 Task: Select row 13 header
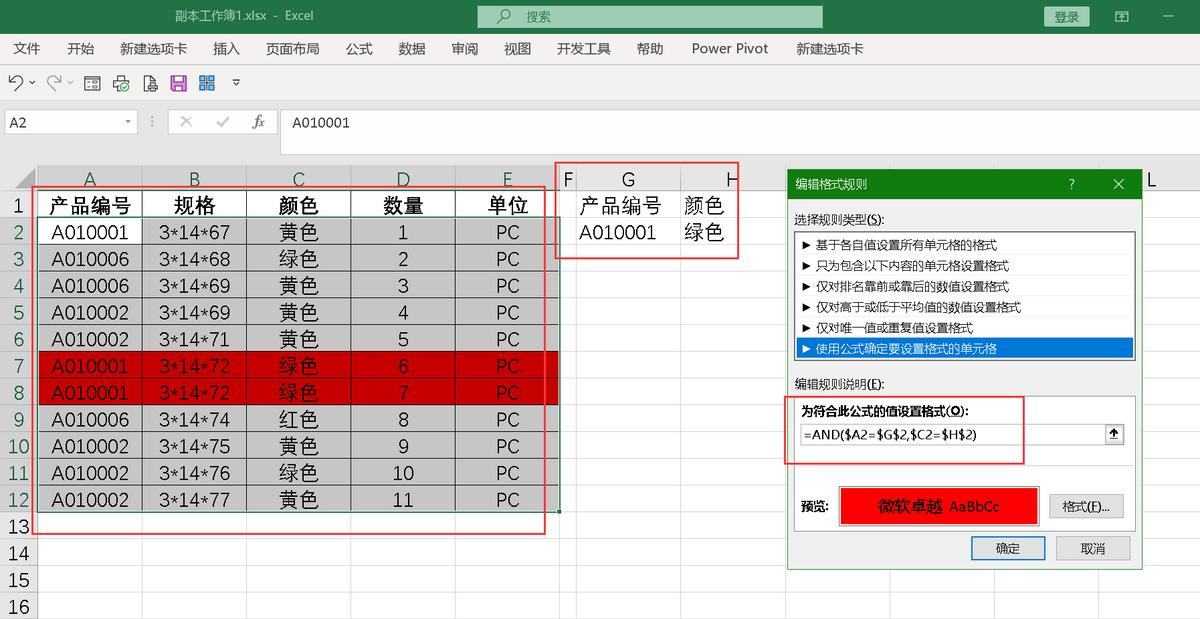tap(18, 526)
